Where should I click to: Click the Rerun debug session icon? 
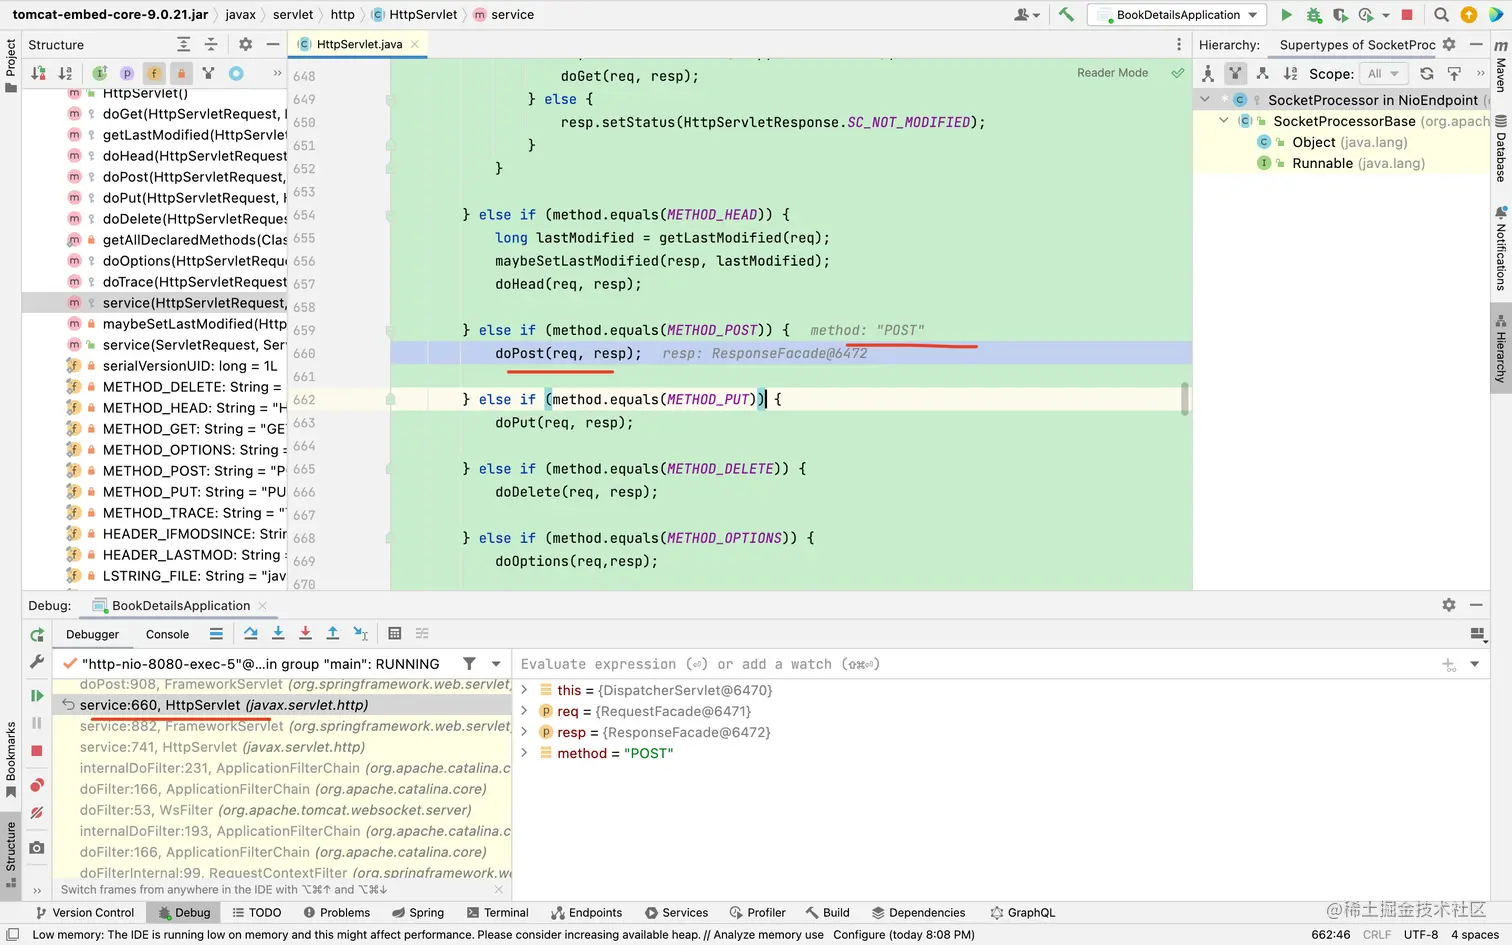37,635
